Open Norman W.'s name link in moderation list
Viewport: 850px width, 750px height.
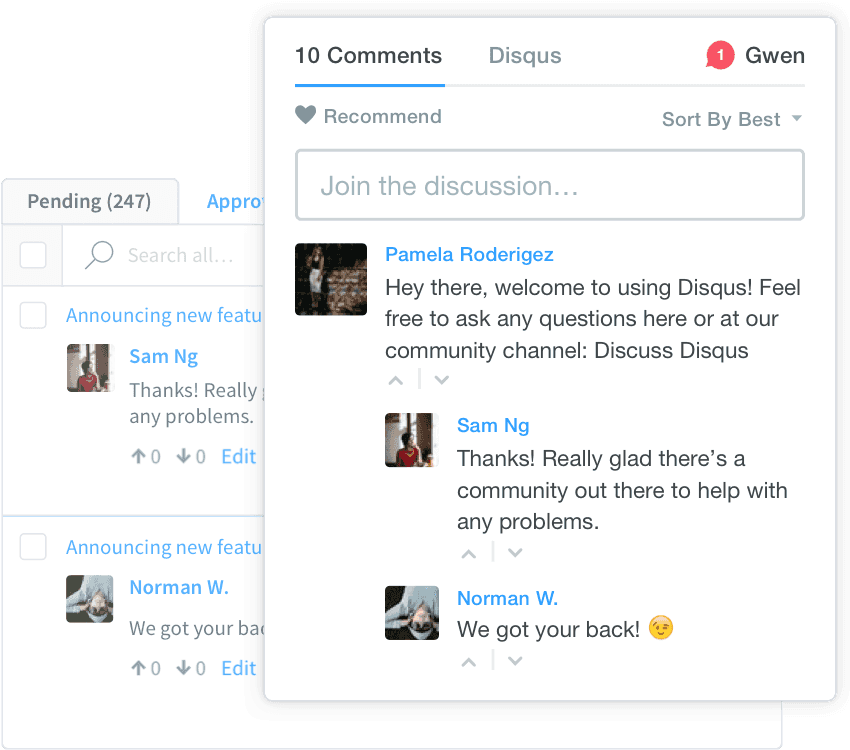pos(179,587)
